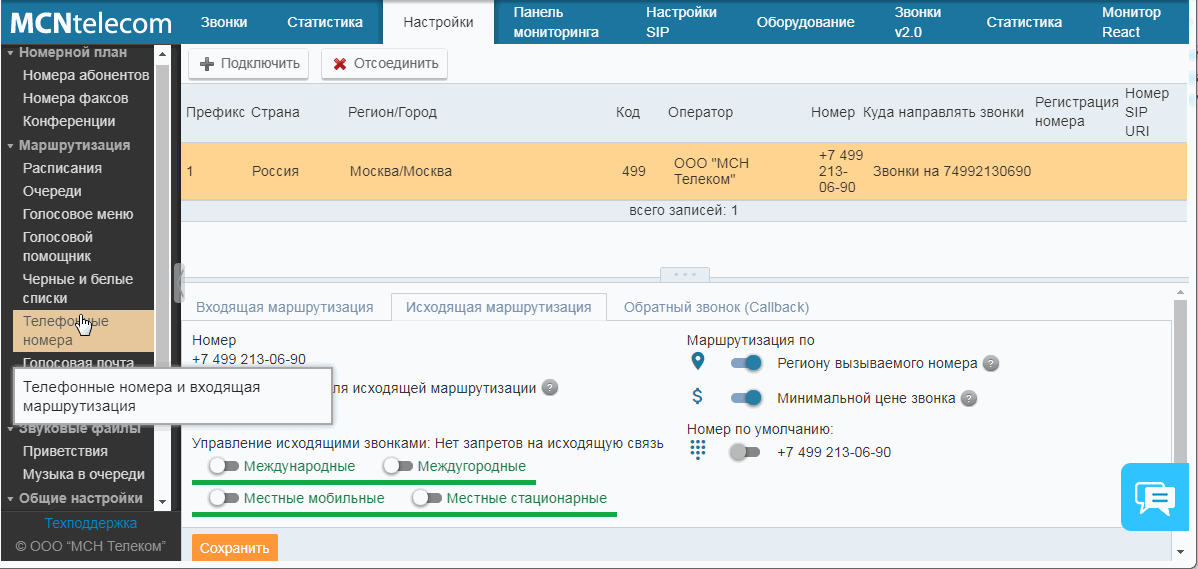
Task: Switch to Входящая маршрутизация tab
Action: (284, 307)
